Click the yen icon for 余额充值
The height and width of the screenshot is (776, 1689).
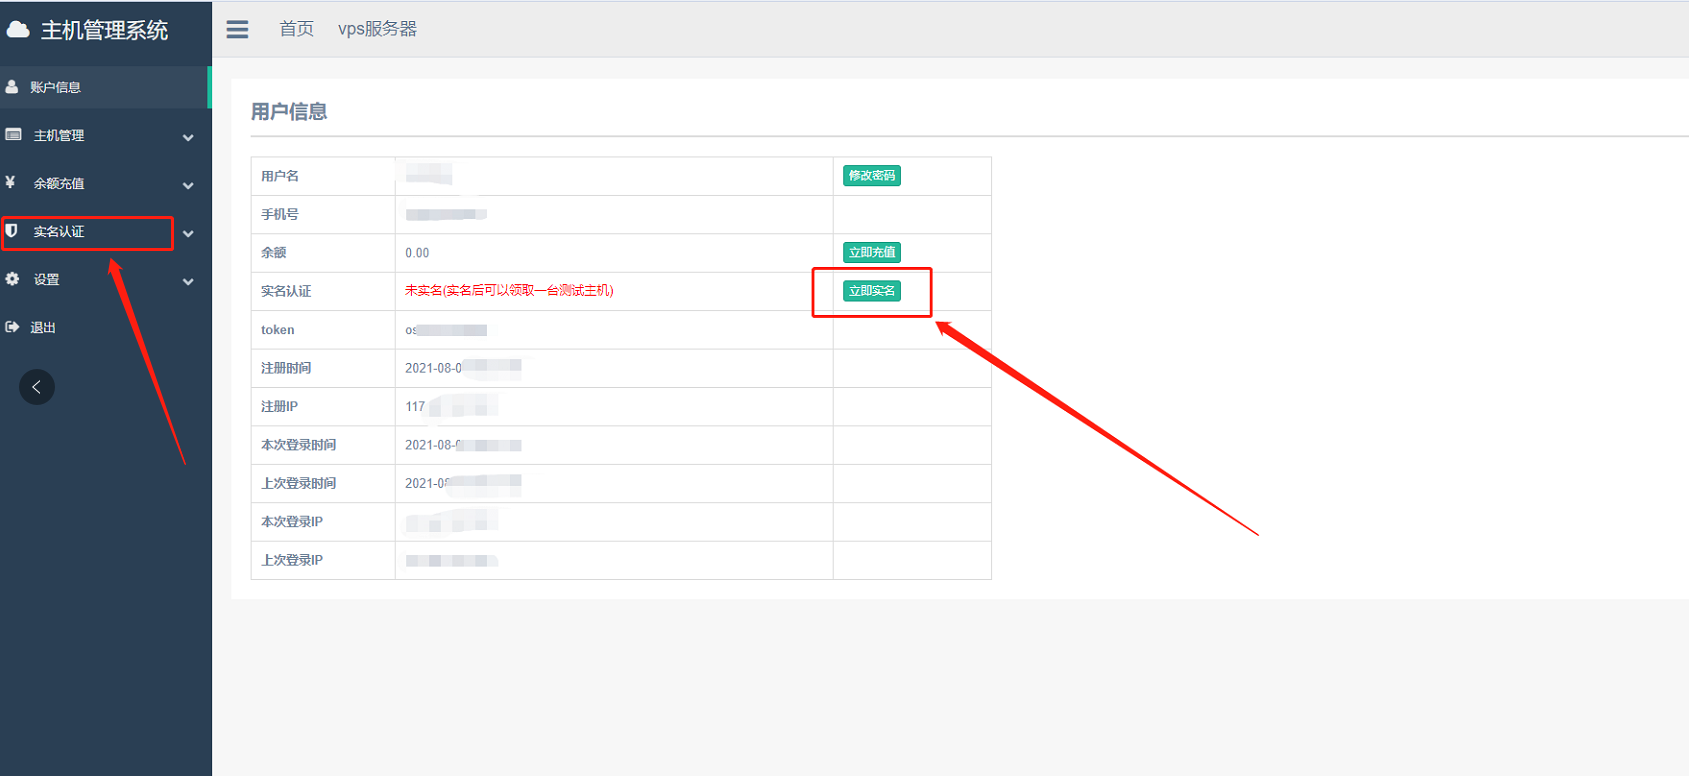(11, 183)
